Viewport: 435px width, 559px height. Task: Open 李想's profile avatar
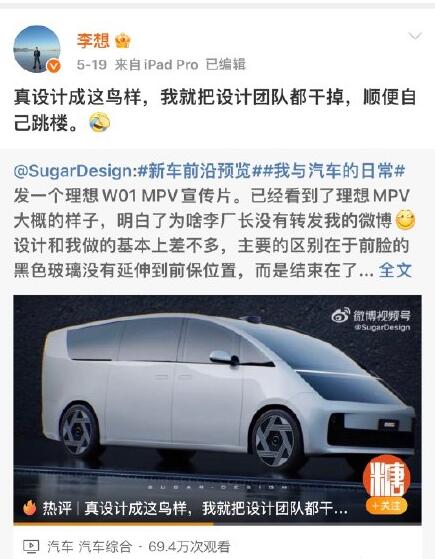click(37, 49)
